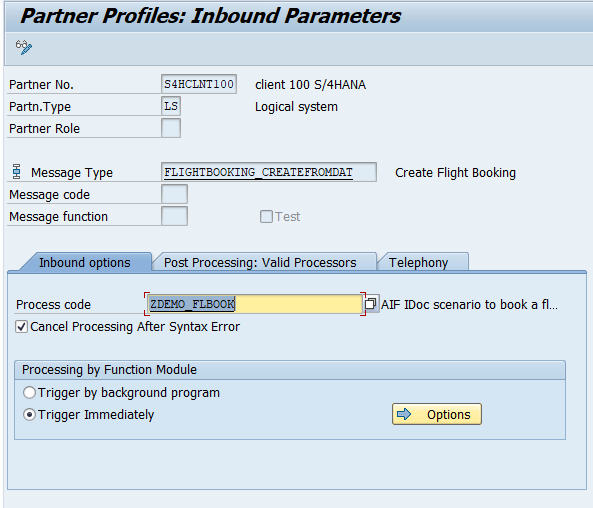This screenshot has height=508, width=593.
Task: Click the 'Message code' label
Action: 50,194
